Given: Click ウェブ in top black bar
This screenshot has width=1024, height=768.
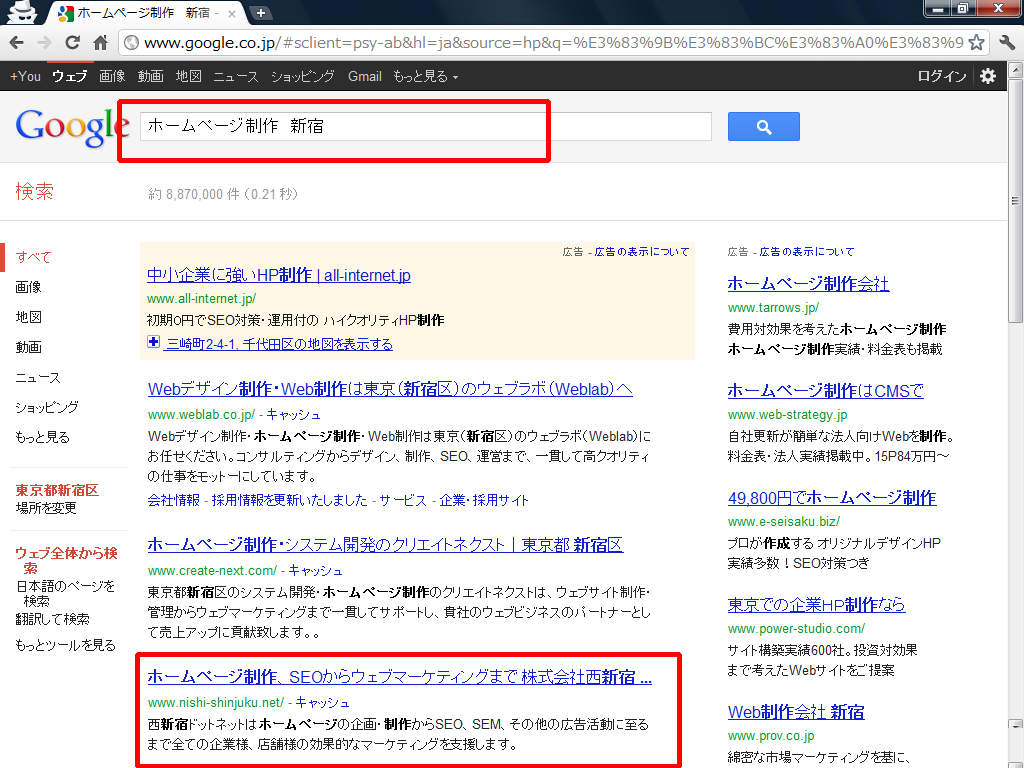Looking at the screenshot, I should click(69, 76).
